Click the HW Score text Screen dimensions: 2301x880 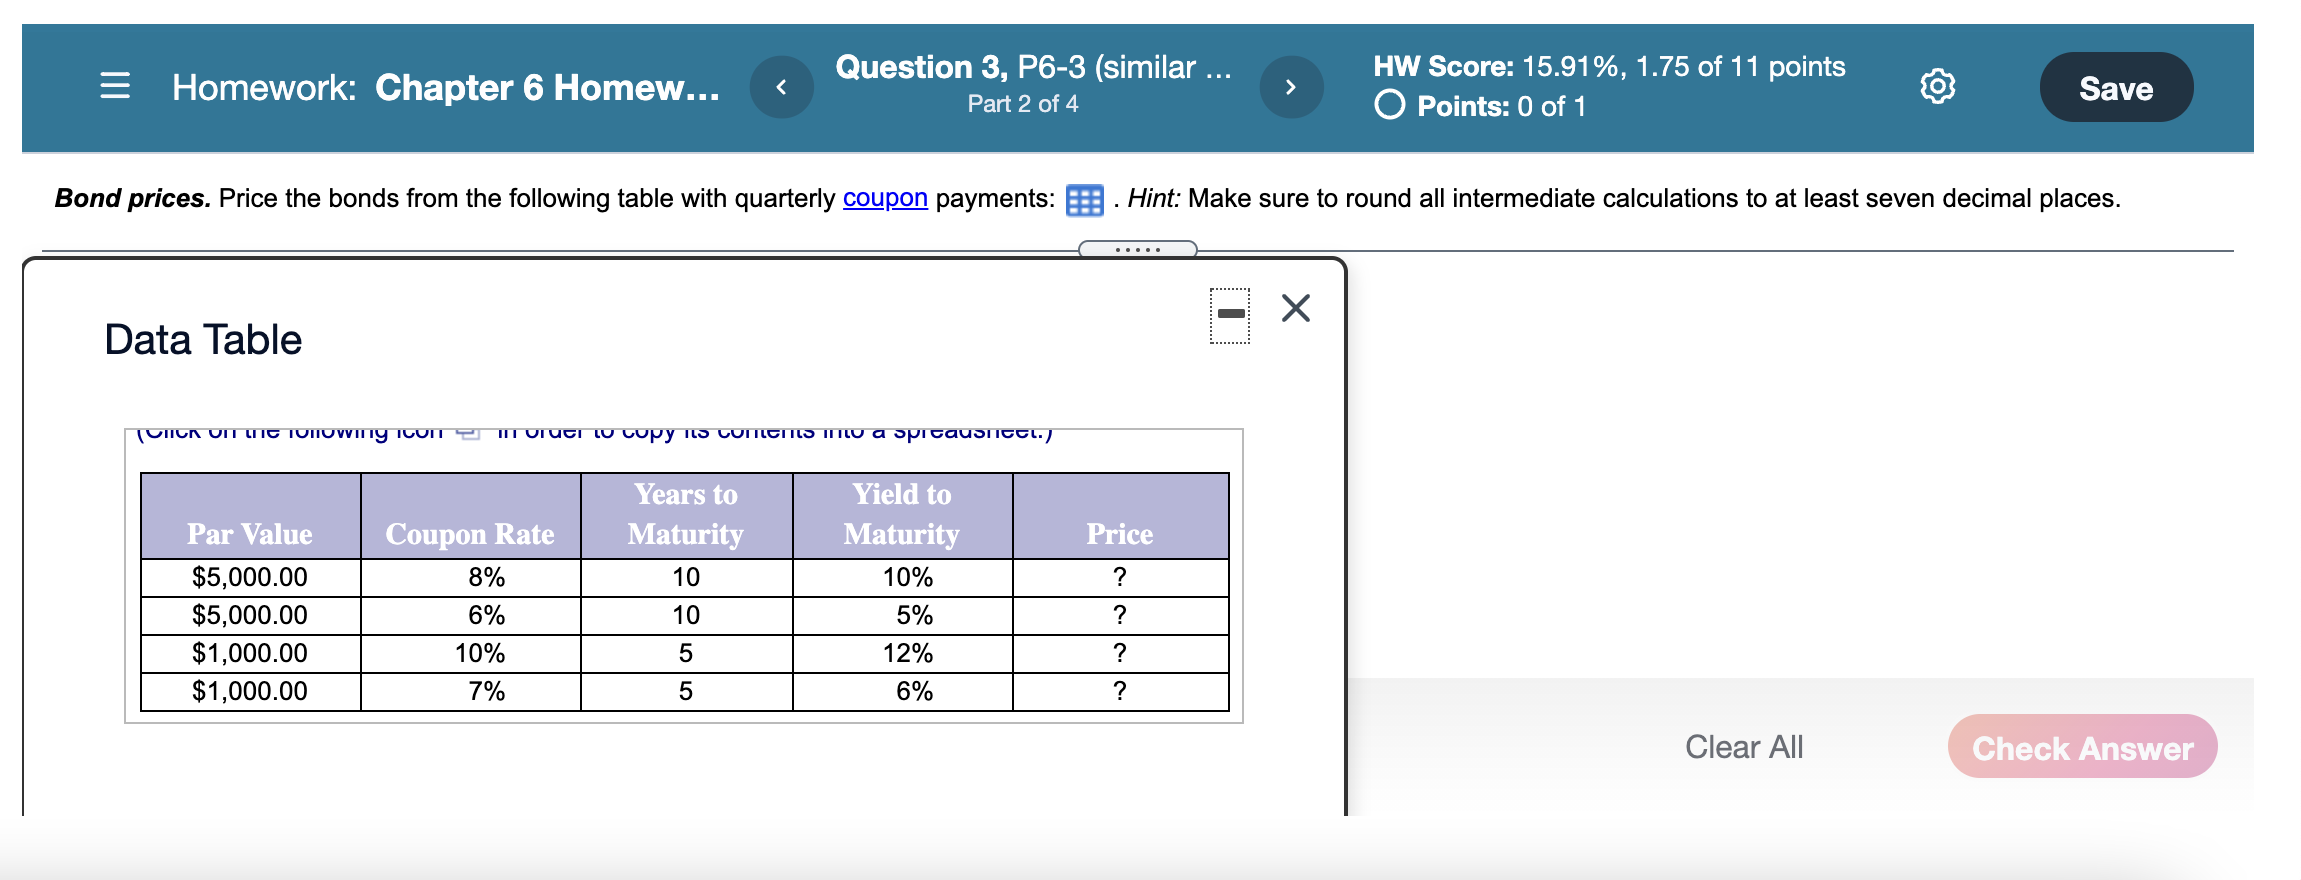tap(1609, 67)
